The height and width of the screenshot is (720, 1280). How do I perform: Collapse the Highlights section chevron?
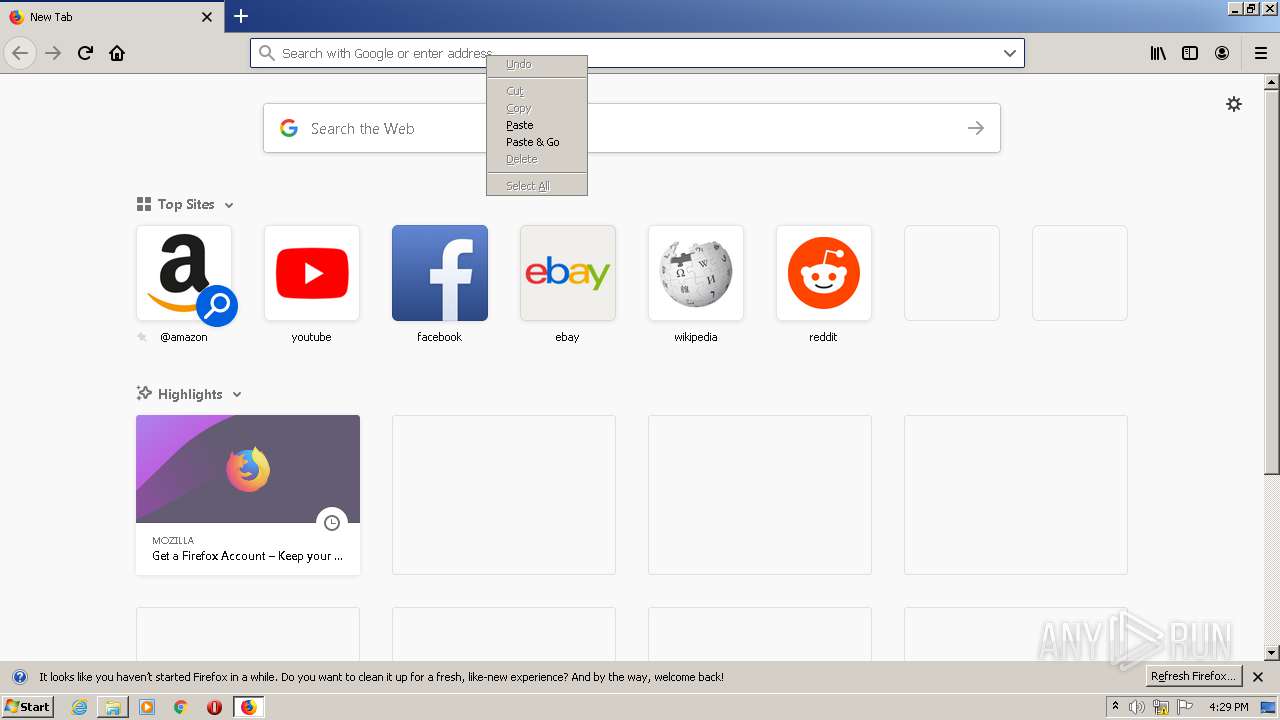(x=237, y=395)
